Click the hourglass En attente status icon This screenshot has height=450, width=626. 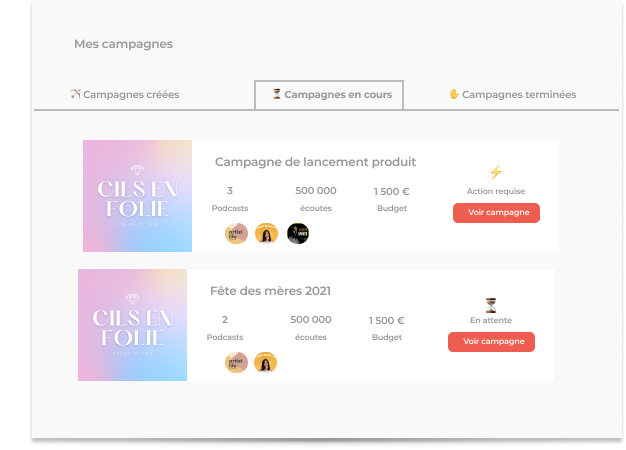[491, 304]
